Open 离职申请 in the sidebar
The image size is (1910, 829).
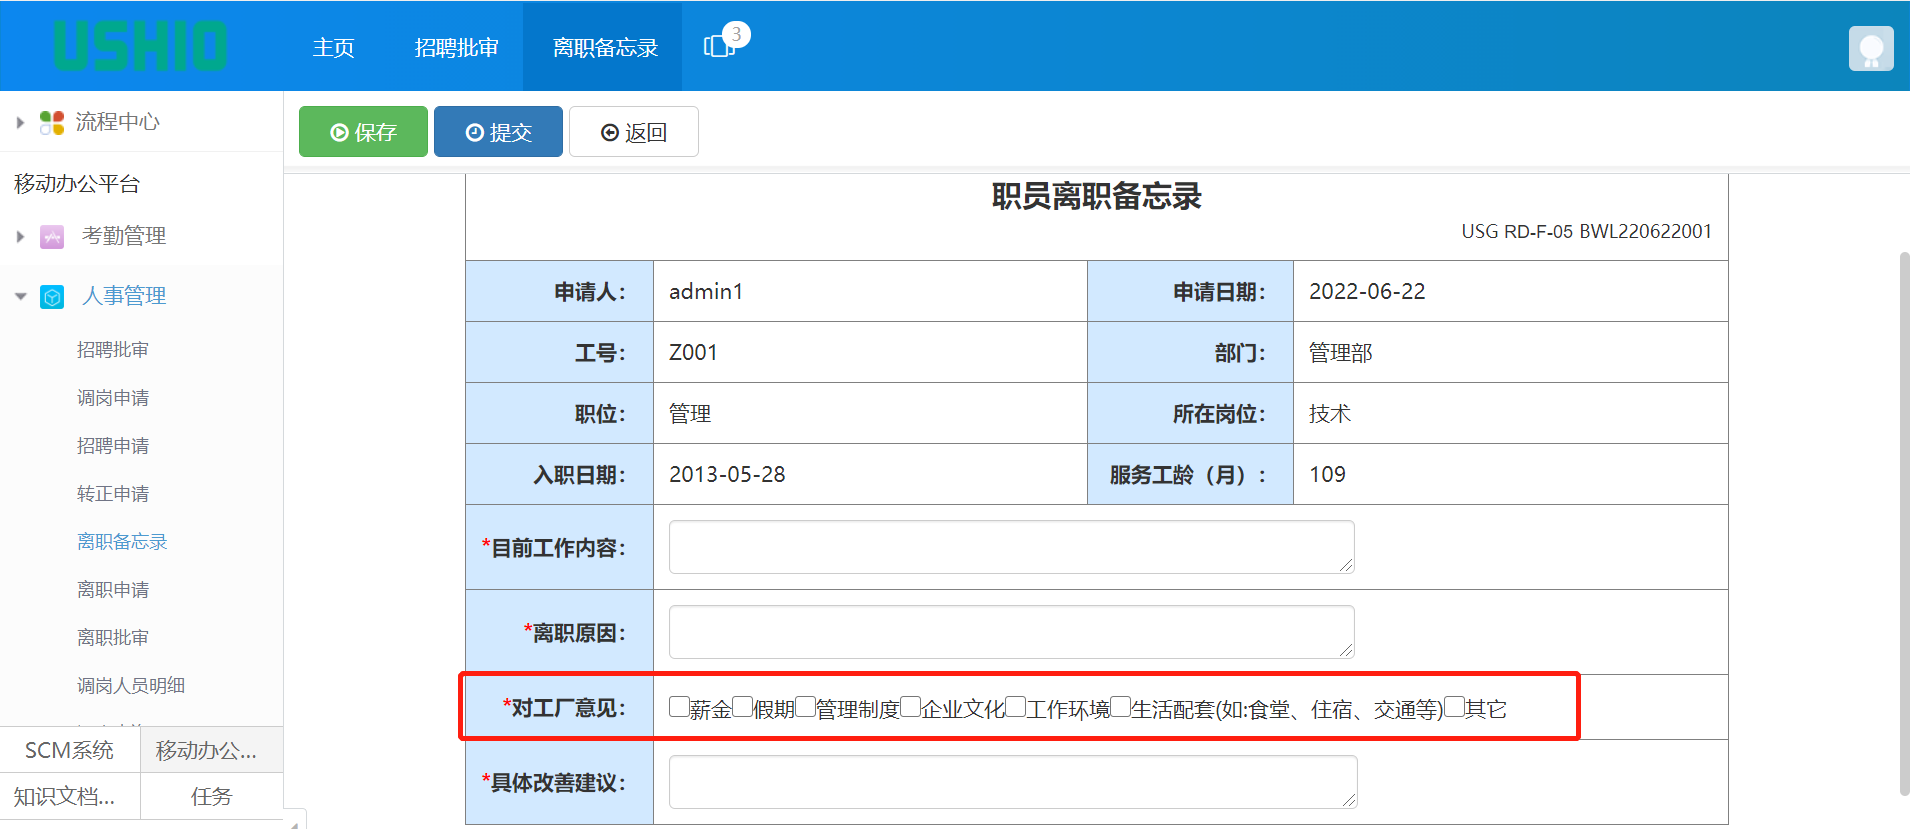tap(113, 590)
